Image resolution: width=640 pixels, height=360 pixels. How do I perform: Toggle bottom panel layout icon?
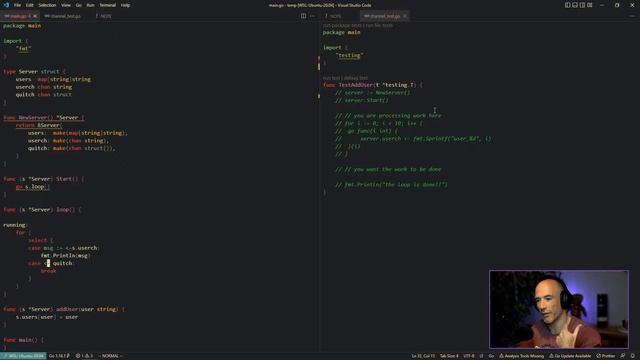[575, 5]
